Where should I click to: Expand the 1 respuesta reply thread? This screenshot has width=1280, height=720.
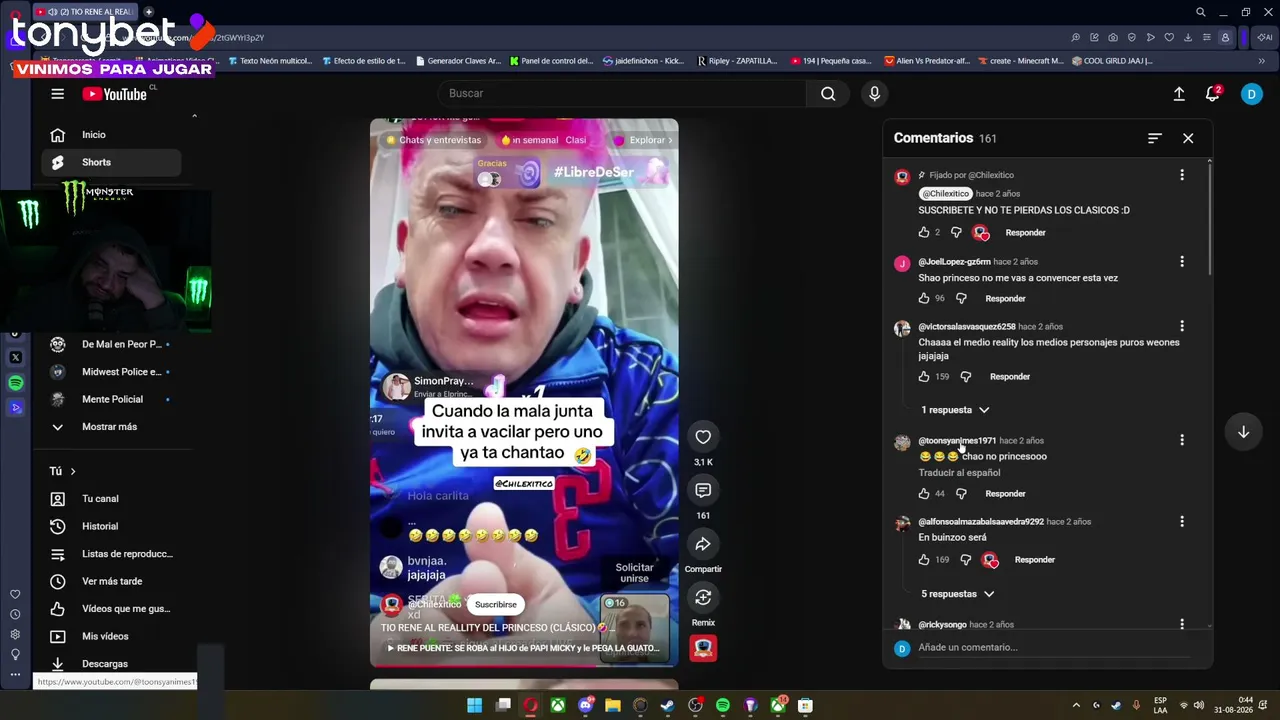tap(955, 410)
